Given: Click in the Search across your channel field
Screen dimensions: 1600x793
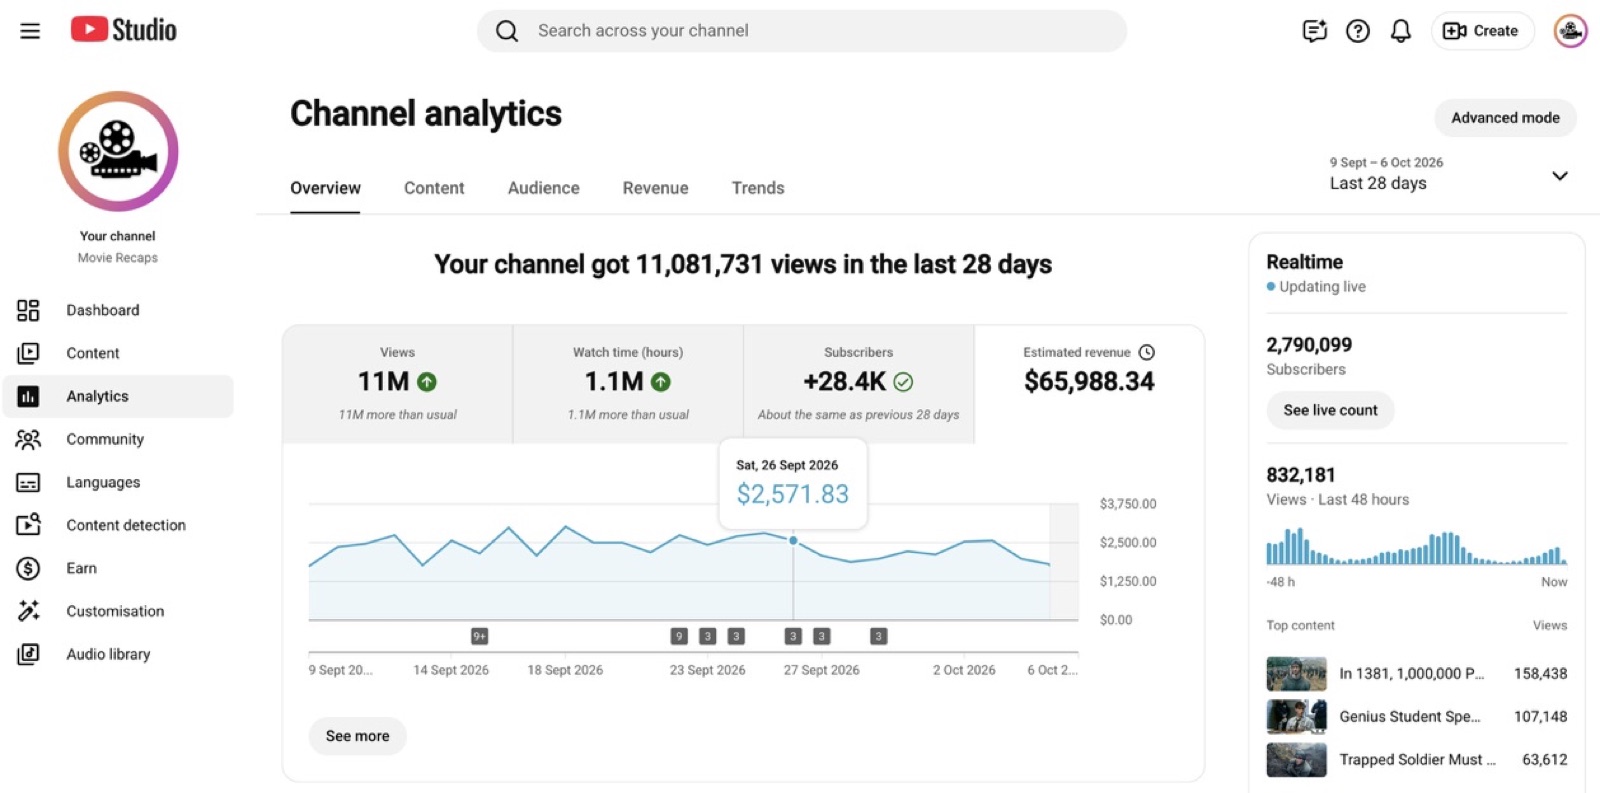Looking at the screenshot, I should 801,31.
